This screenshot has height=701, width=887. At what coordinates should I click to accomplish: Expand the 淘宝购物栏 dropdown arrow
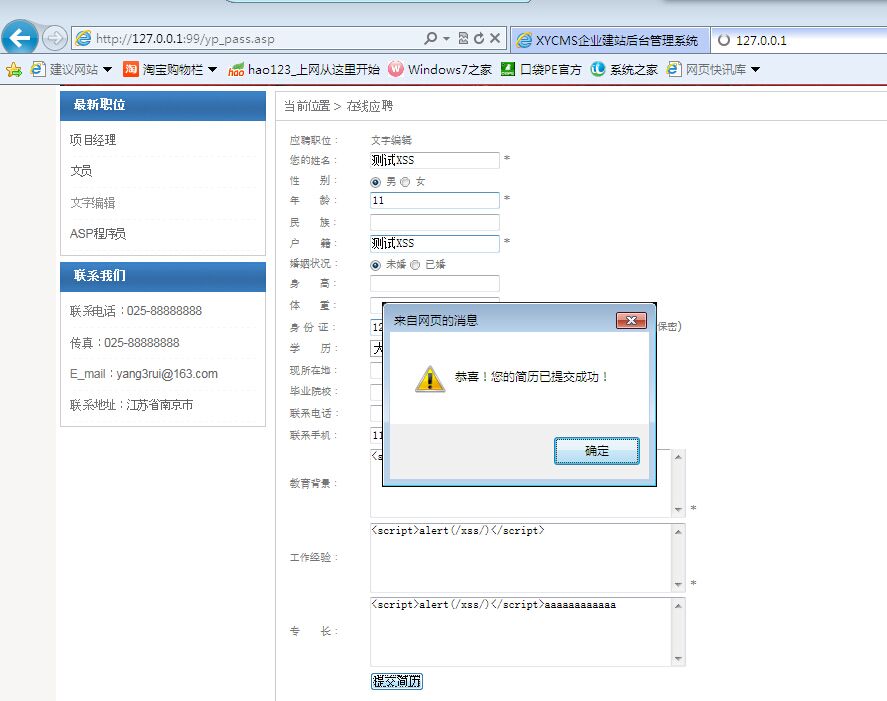[x=213, y=70]
